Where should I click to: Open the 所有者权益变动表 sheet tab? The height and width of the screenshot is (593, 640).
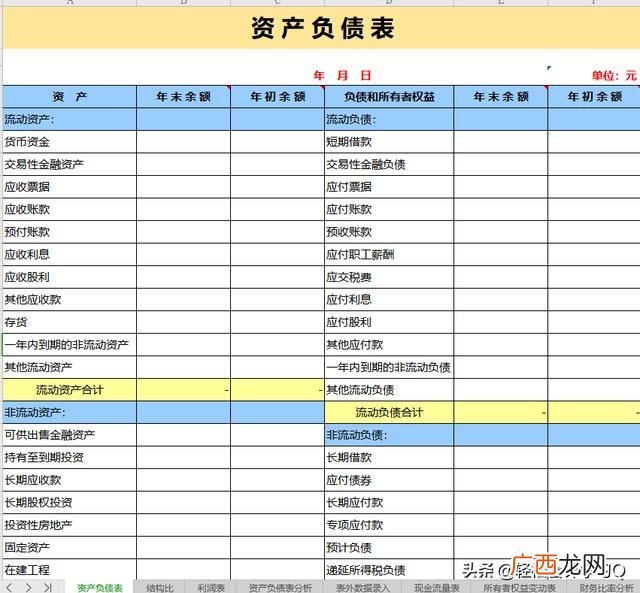pyautogui.click(x=519, y=588)
